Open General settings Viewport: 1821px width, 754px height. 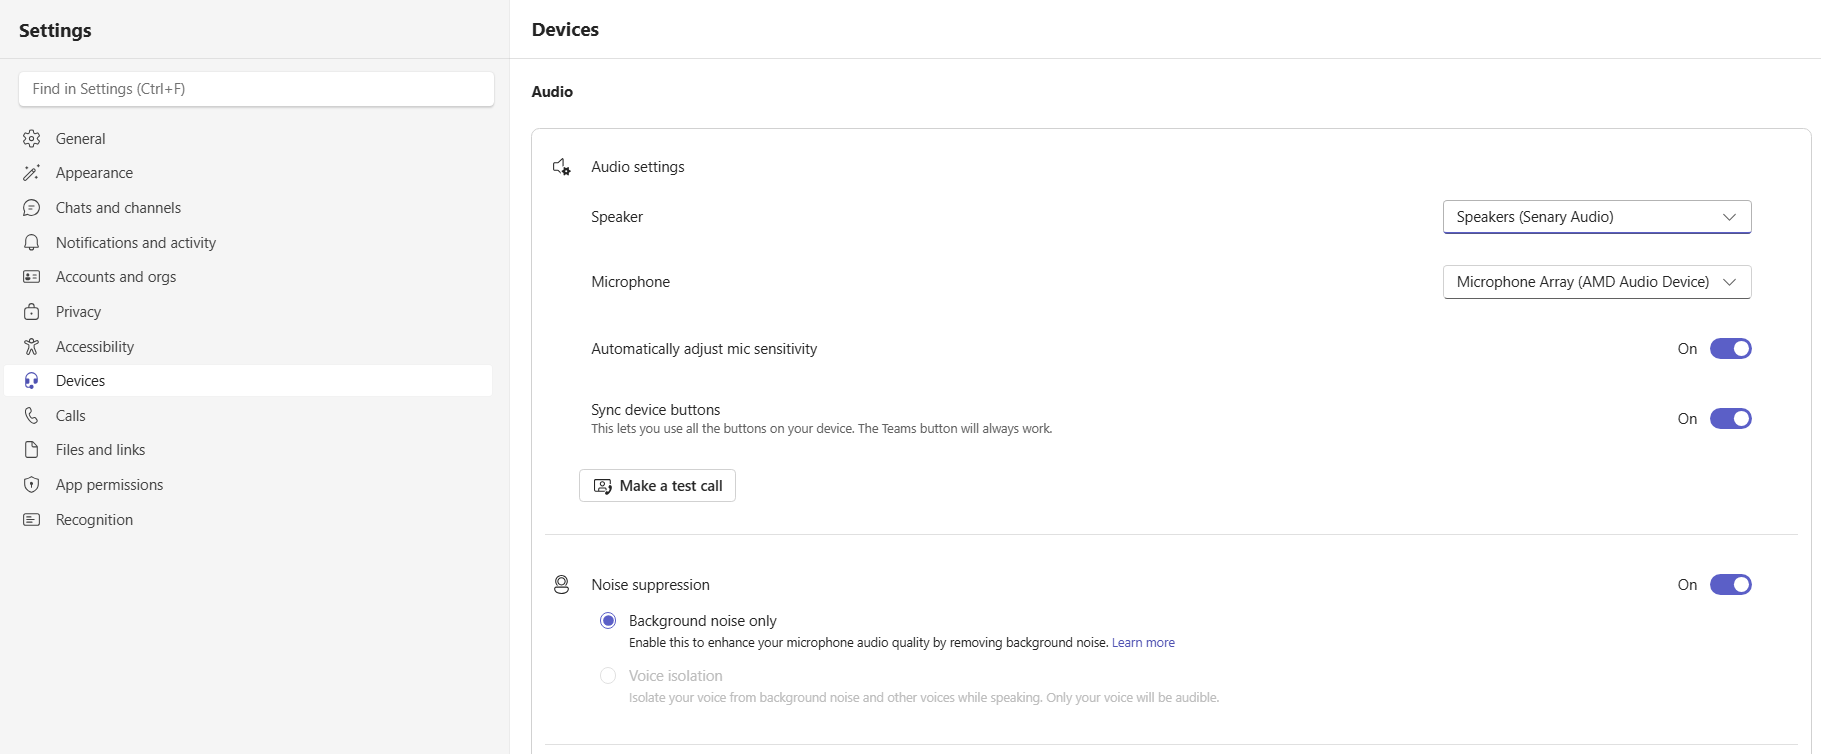pos(248,139)
